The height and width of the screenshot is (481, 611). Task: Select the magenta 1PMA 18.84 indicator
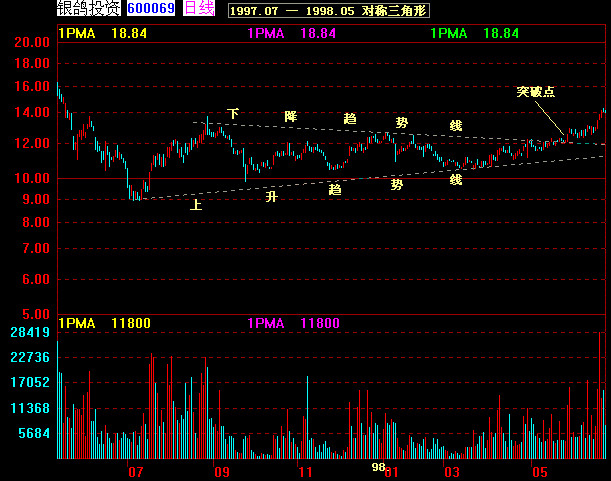pyautogui.click(x=290, y=33)
